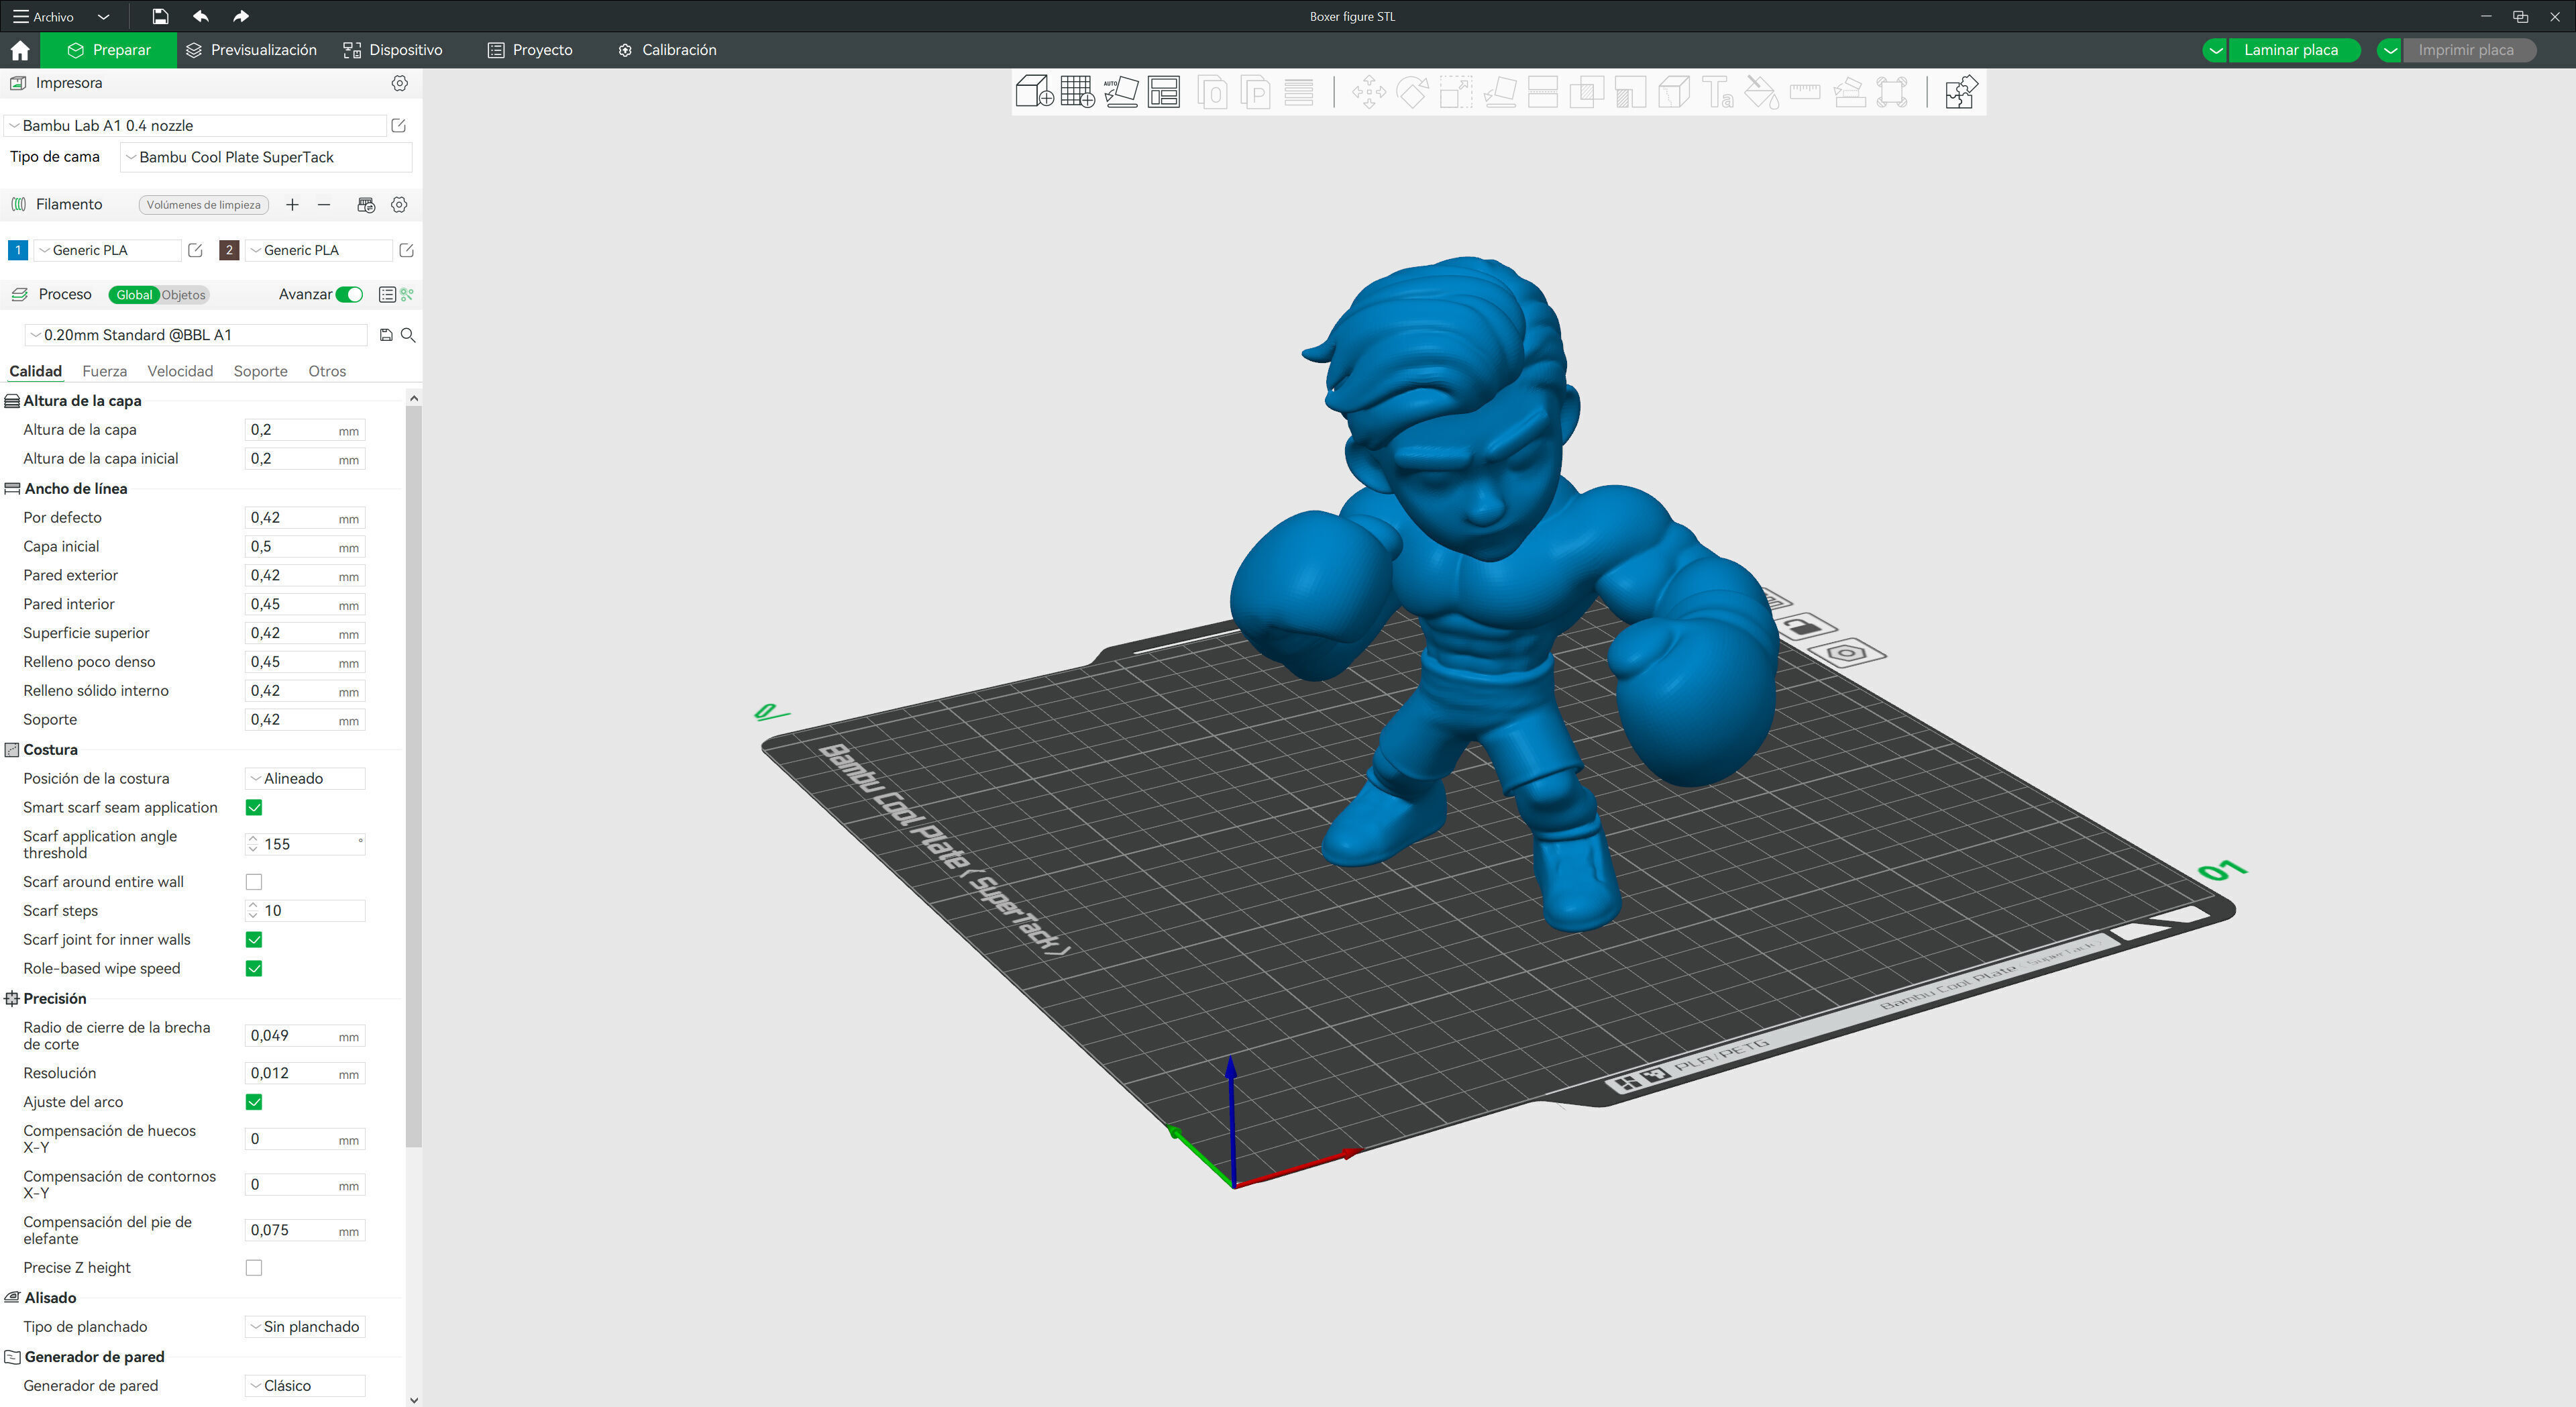Click the Scale tool icon
Image resolution: width=2576 pixels, height=1407 pixels.
point(1456,93)
